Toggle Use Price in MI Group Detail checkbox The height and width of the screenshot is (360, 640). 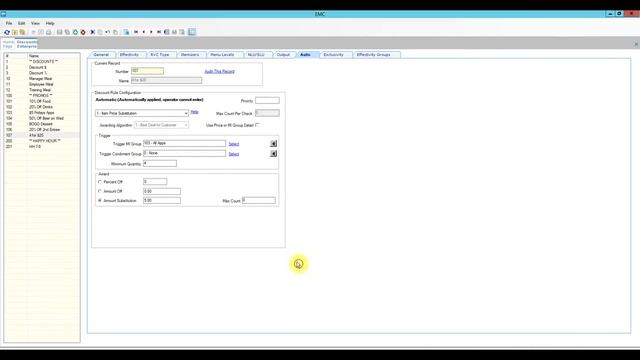tap(258, 125)
